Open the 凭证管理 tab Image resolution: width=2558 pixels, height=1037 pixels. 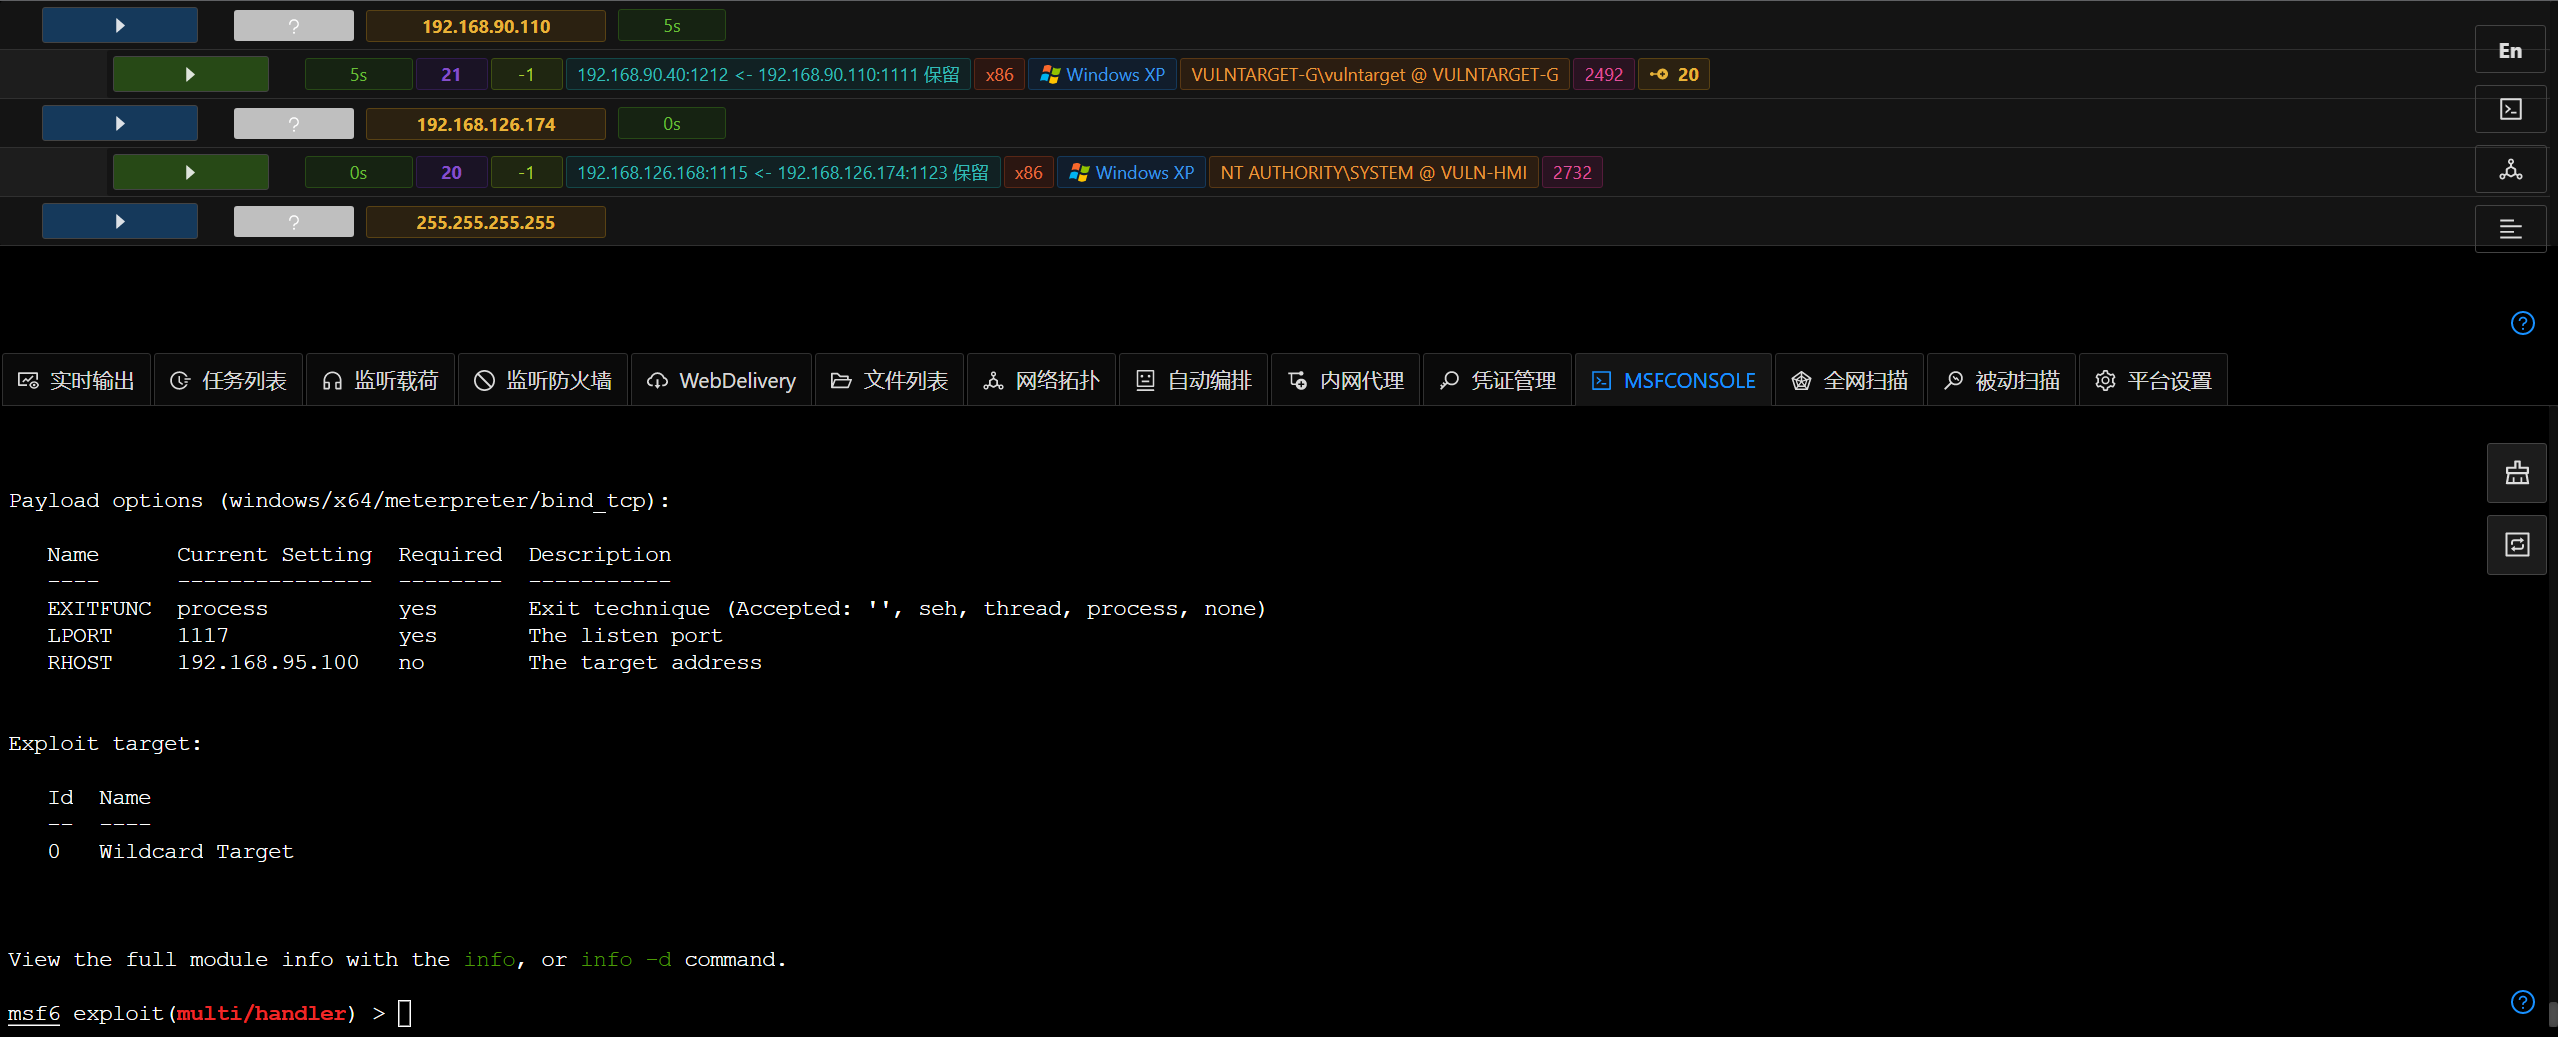click(x=1498, y=381)
